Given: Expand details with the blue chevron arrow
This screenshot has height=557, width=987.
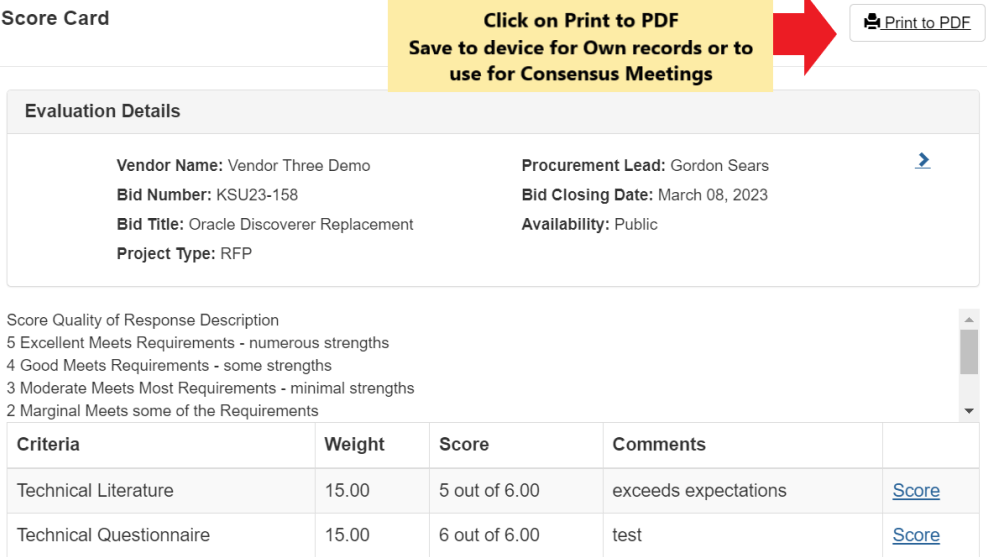Looking at the screenshot, I should coord(923,161).
